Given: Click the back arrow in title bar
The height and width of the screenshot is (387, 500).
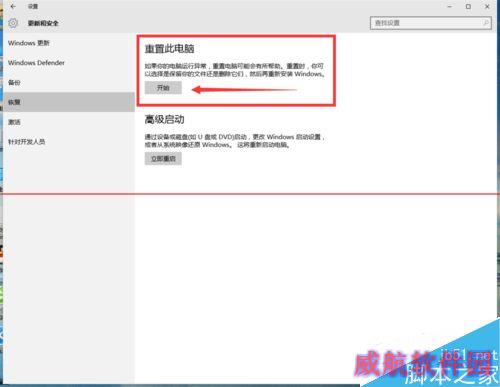Looking at the screenshot, I should 13,6.
